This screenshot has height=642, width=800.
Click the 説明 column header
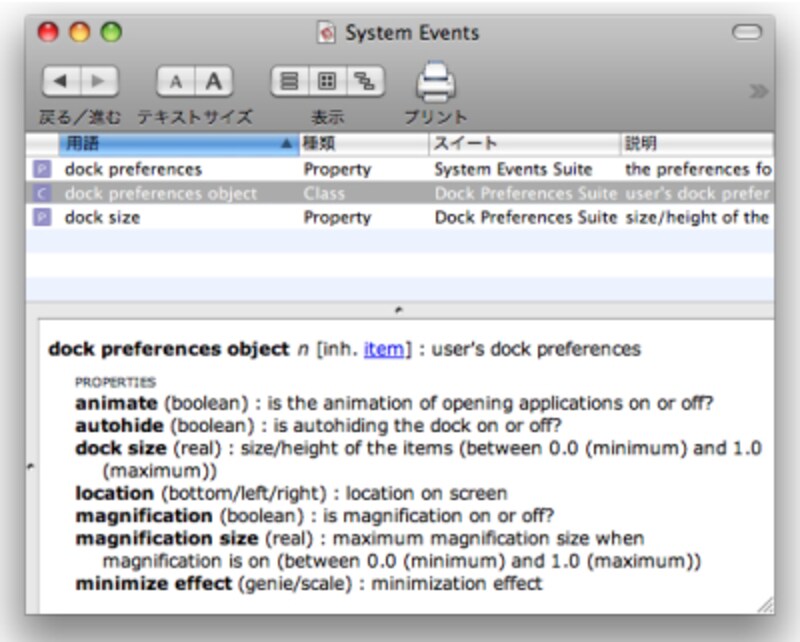[x=696, y=144]
